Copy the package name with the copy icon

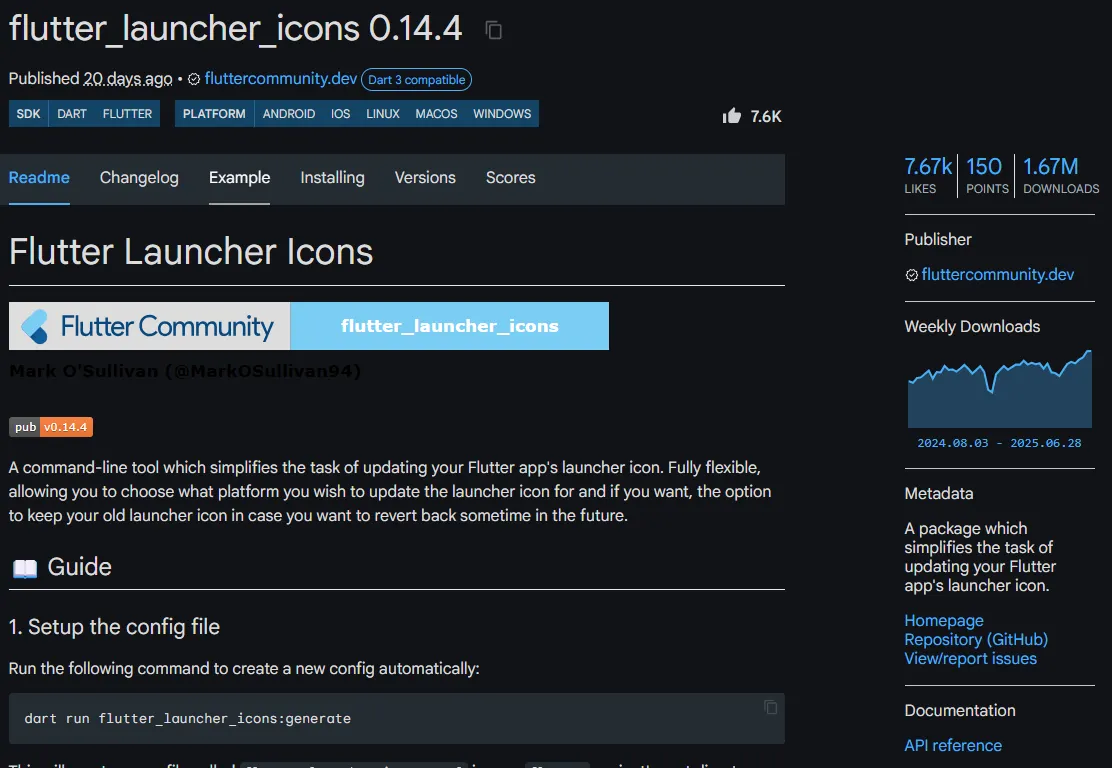click(x=494, y=30)
